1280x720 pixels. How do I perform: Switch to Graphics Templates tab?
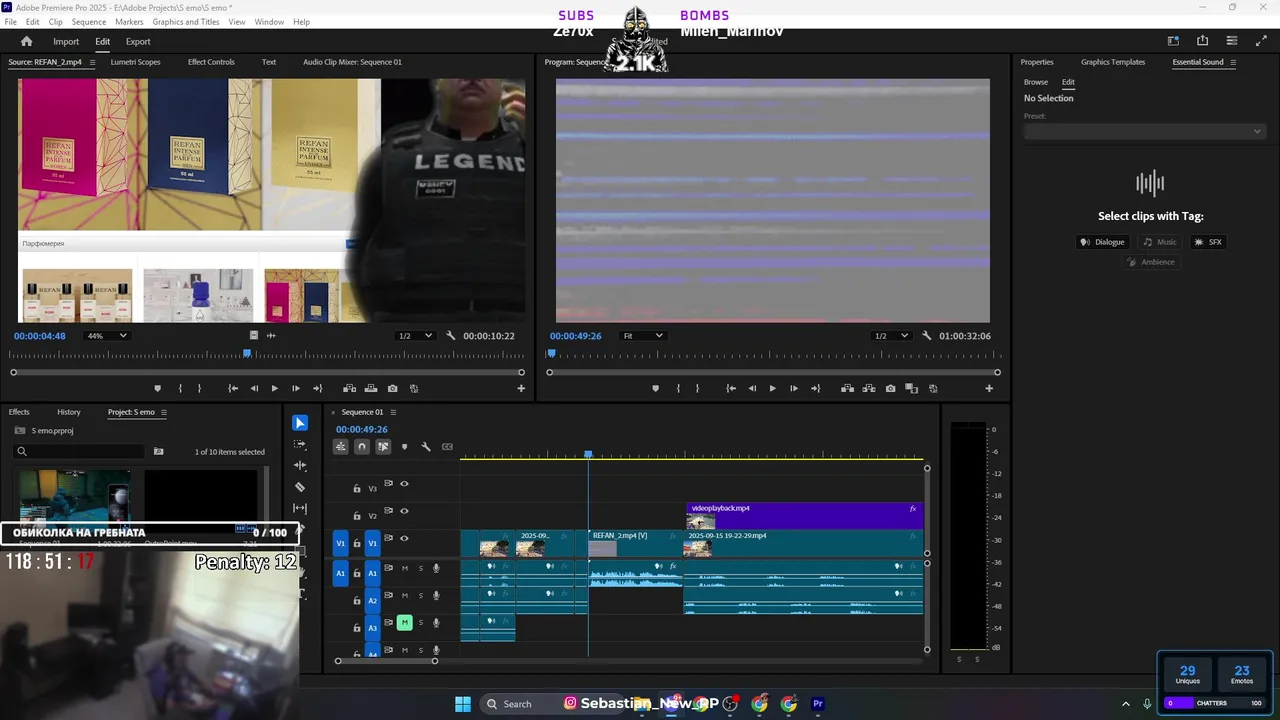[x=1113, y=62]
